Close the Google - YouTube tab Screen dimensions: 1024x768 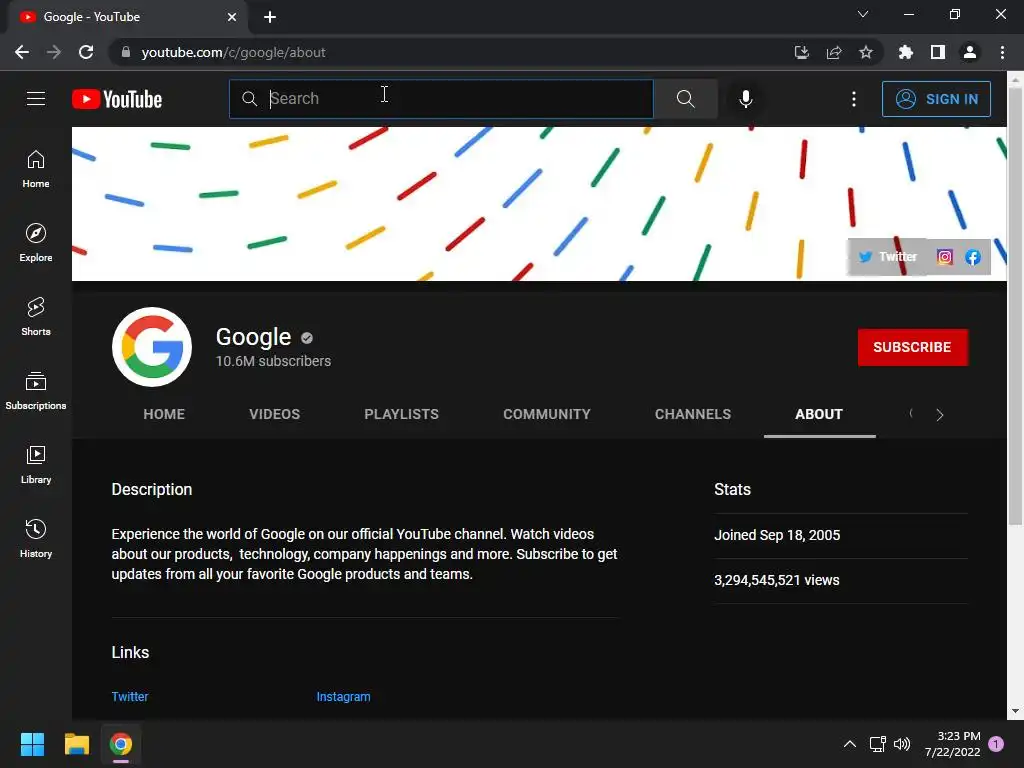click(232, 17)
